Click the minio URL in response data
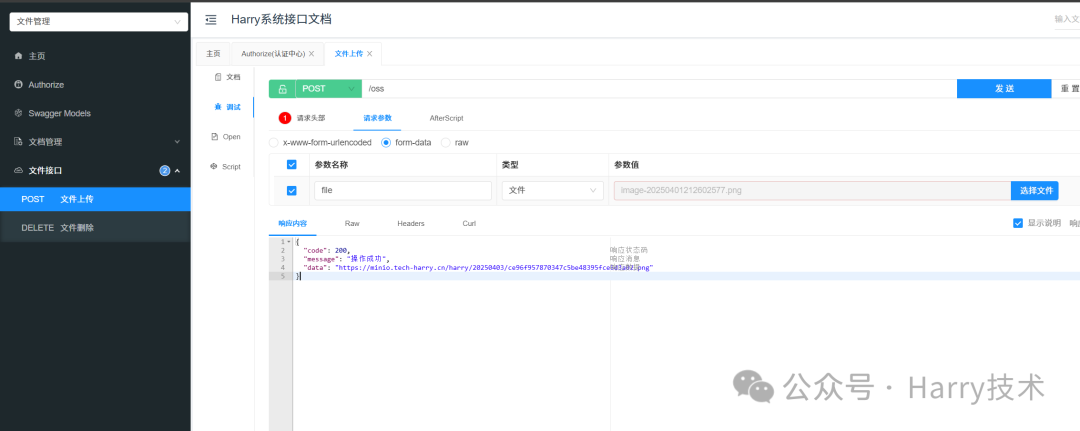This screenshot has height=431, width=1080. tap(494, 267)
